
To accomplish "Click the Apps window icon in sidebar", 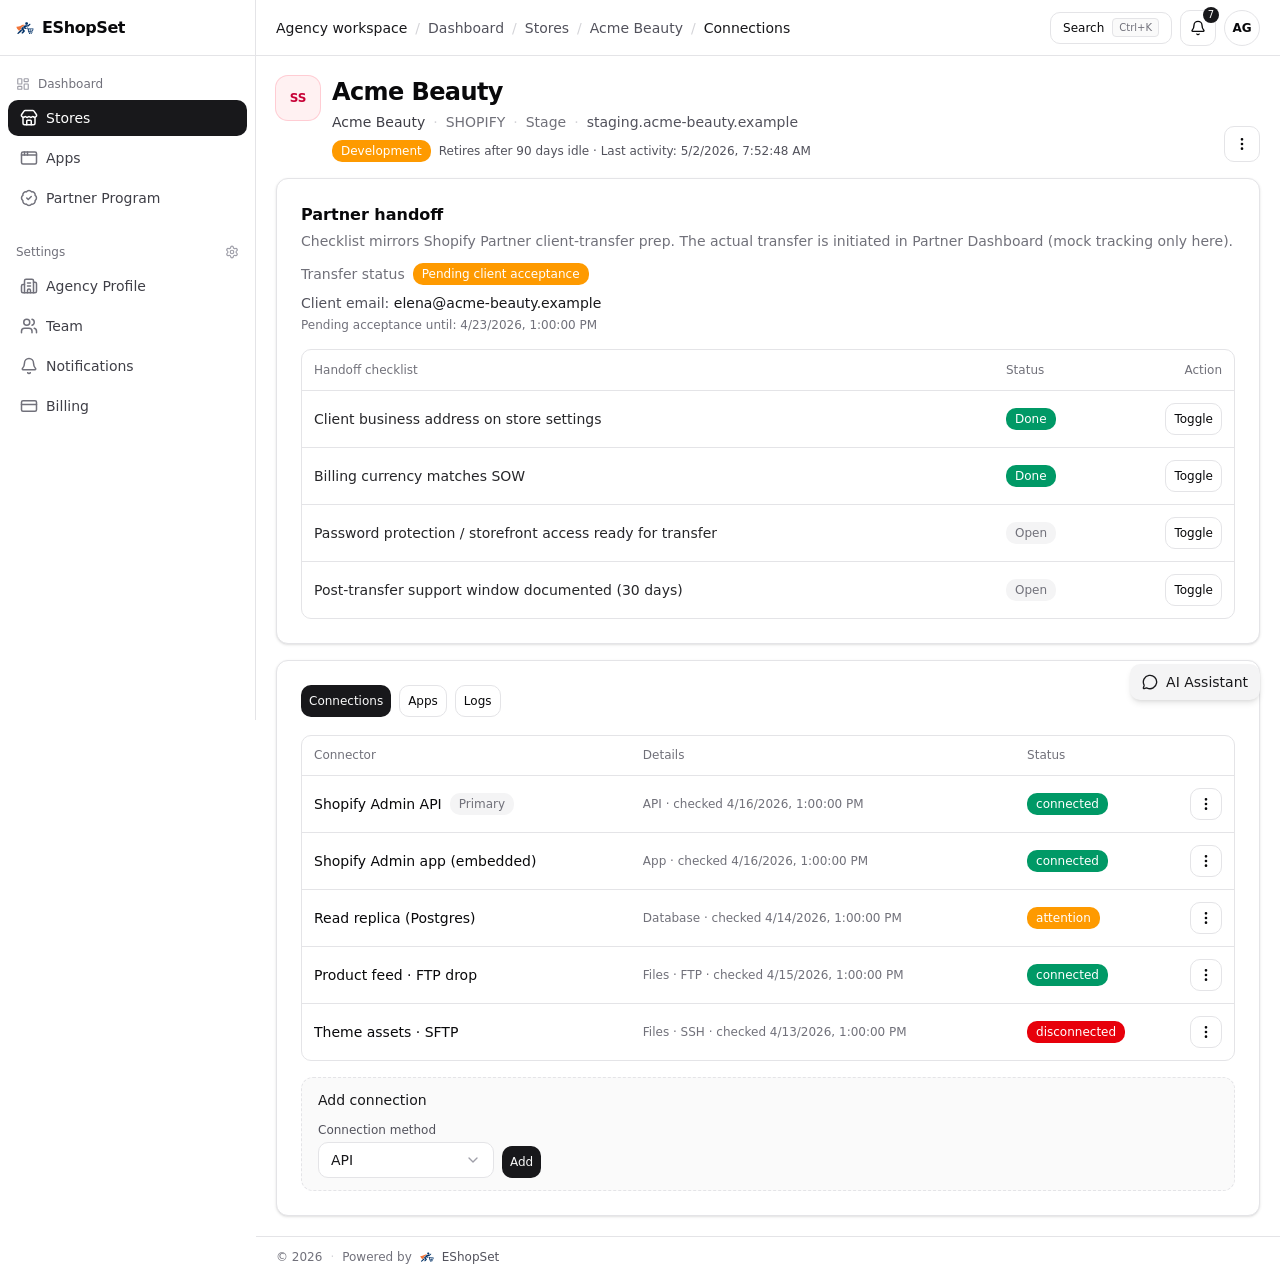I will pyautogui.click(x=29, y=158).
